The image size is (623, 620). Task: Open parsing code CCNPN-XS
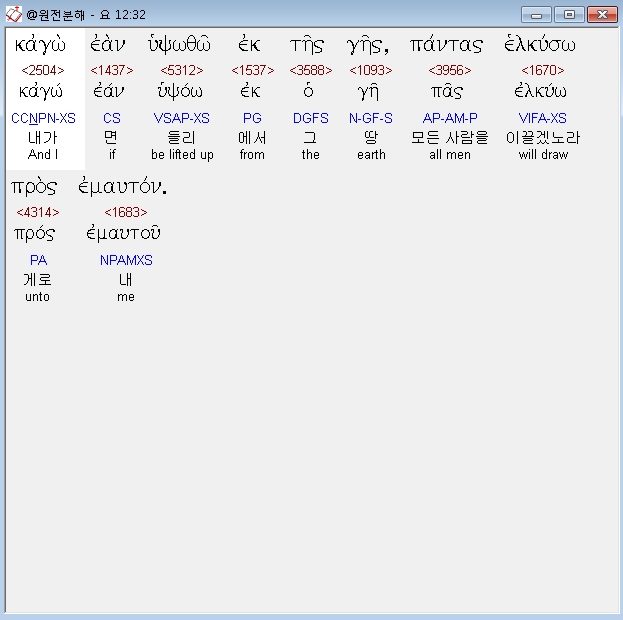43,118
